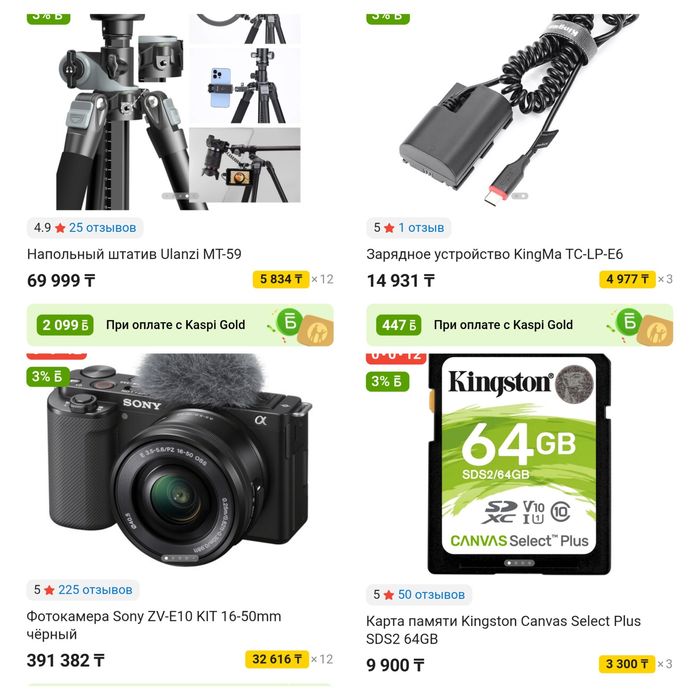Screen dimensions: 700x700
Task: Open the 225 отзывов reviews link
Action: [x=95, y=590]
